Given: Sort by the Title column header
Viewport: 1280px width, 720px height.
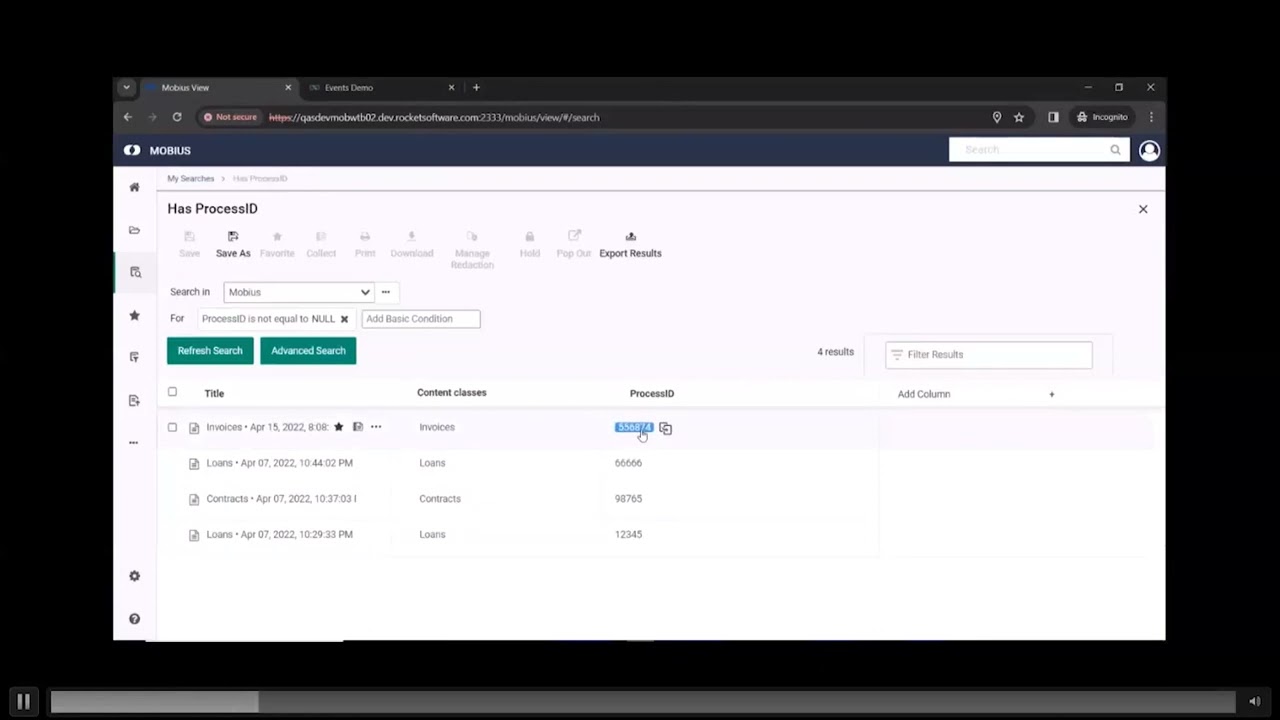Looking at the screenshot, I should [x=214, y=394].
